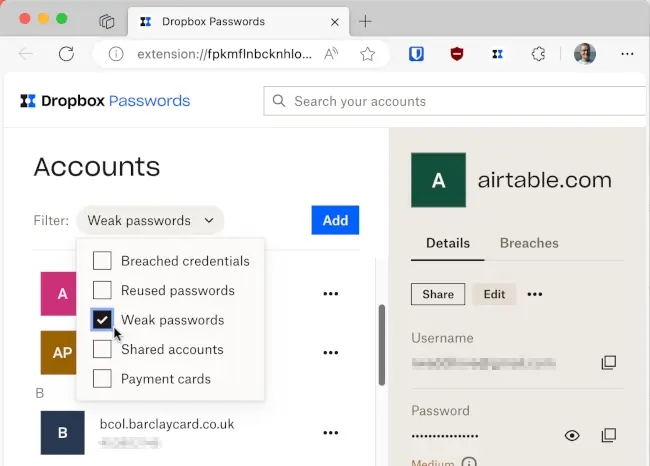Open the Bitwarden extension icon

click(x=416, y=54)
